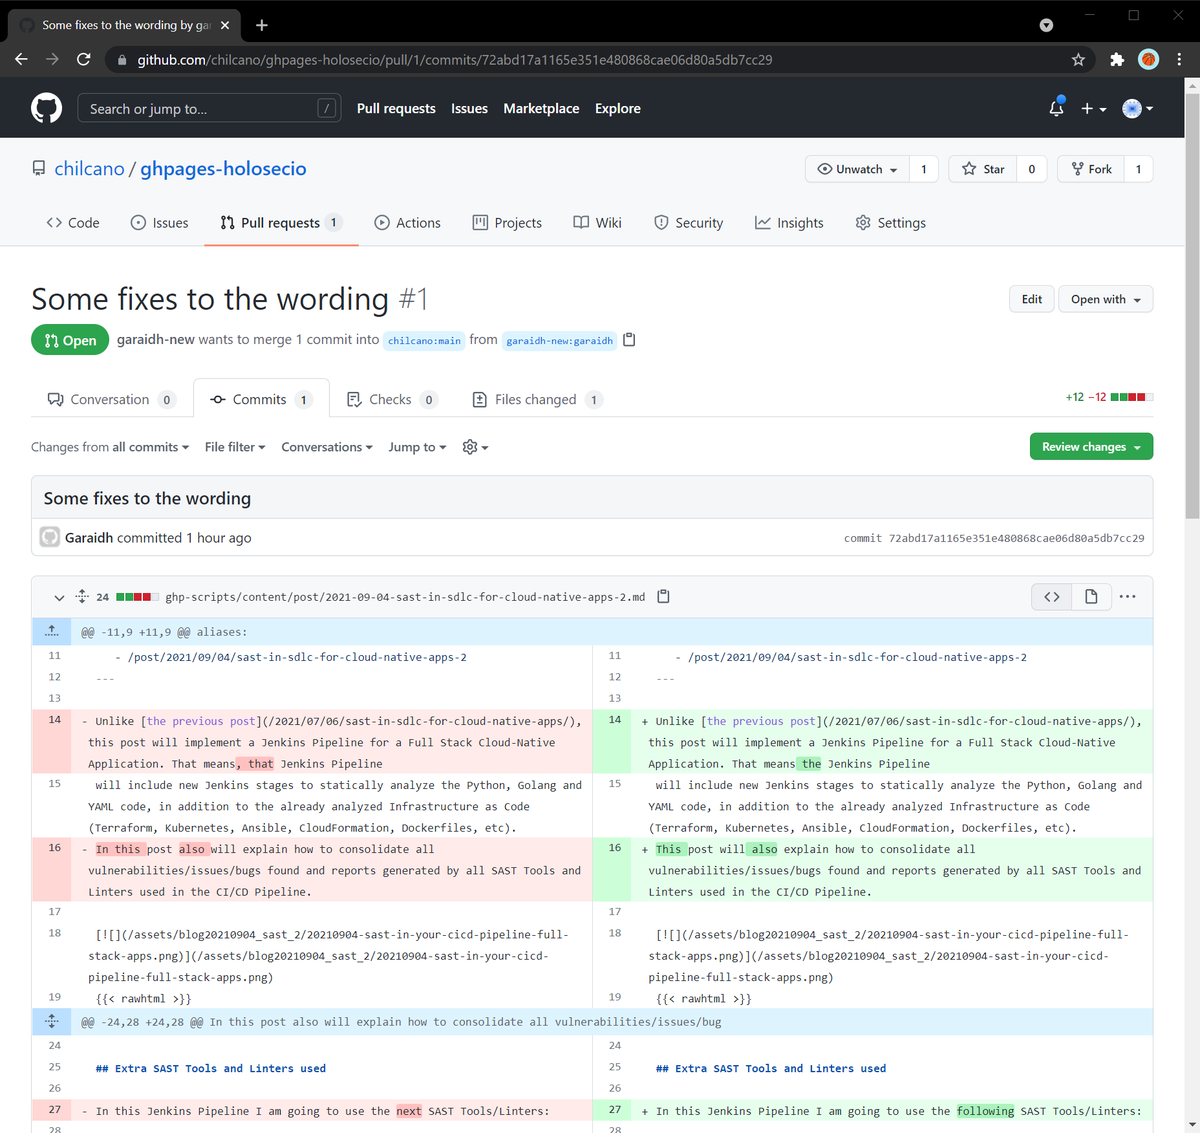This screenshot has height=1133, width=1200.
Task: Open the Security tab
Action: tap(688, 223)
